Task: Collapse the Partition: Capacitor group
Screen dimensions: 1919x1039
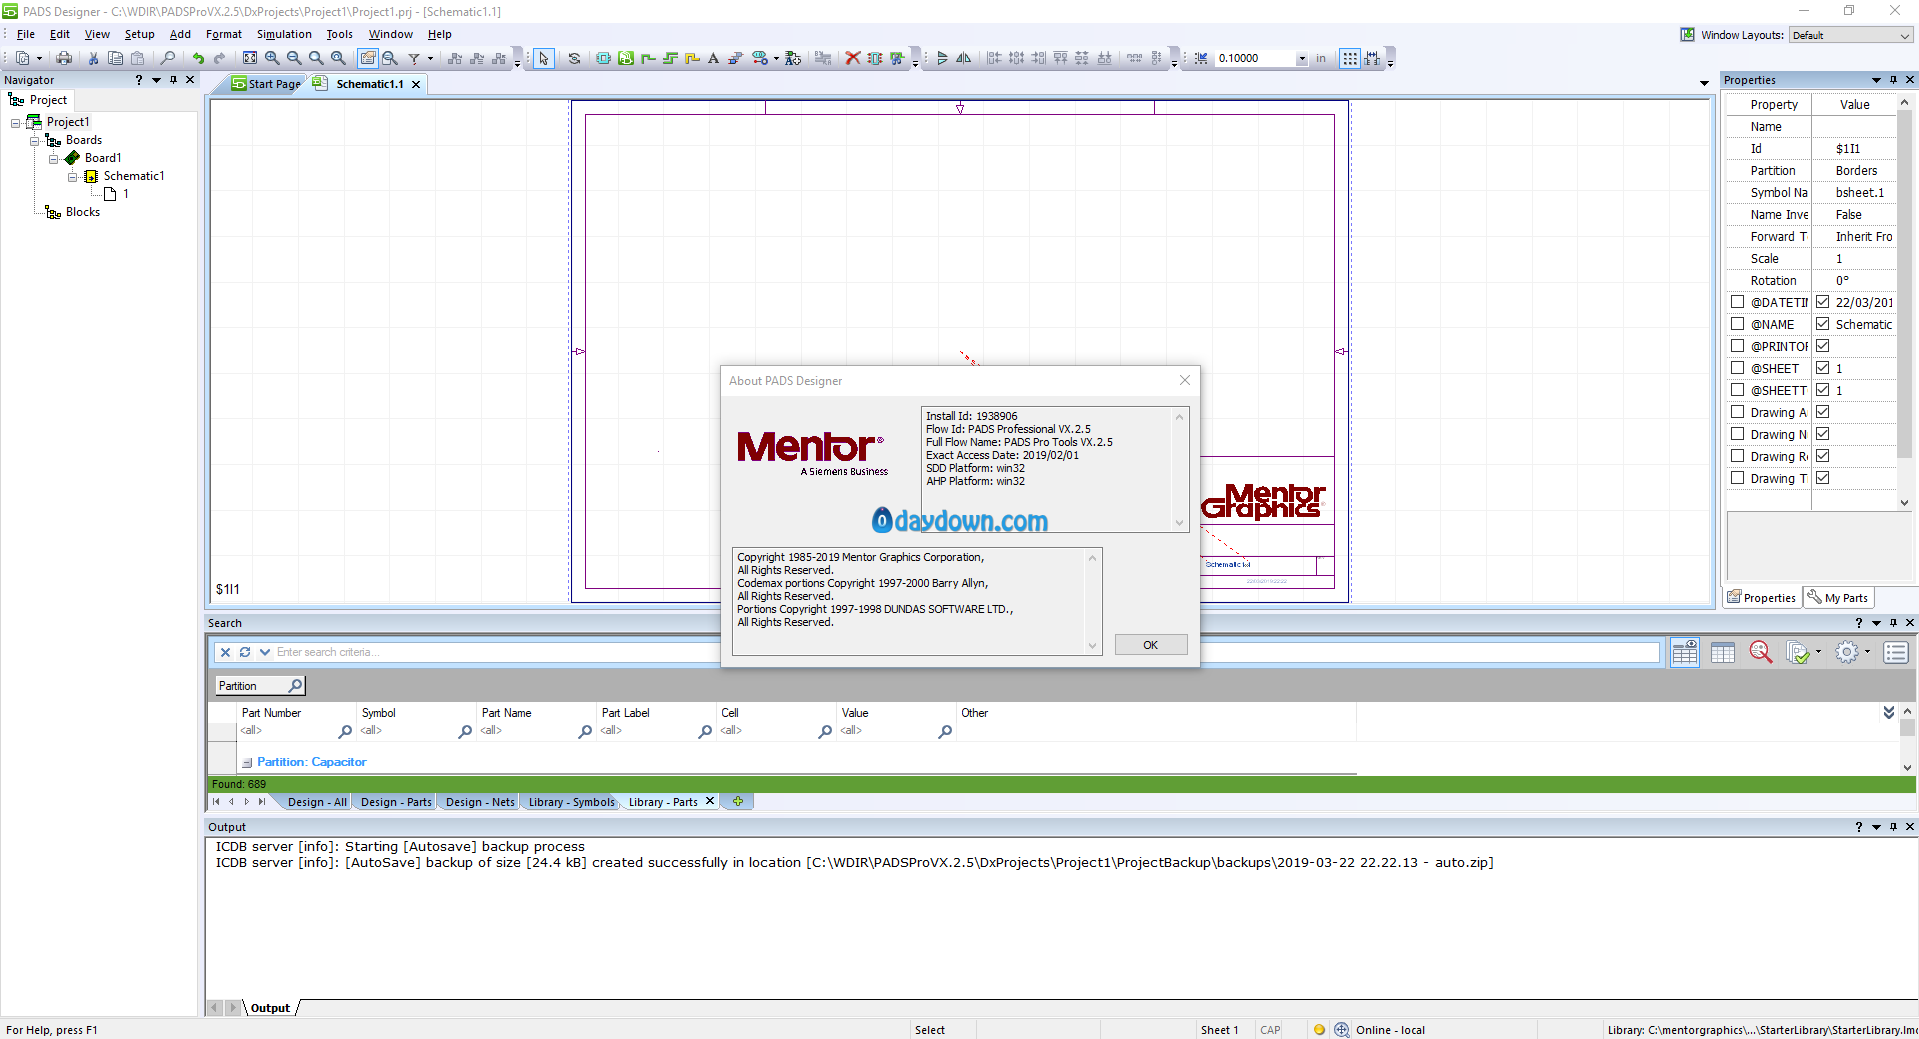Action: coord(247,763)
